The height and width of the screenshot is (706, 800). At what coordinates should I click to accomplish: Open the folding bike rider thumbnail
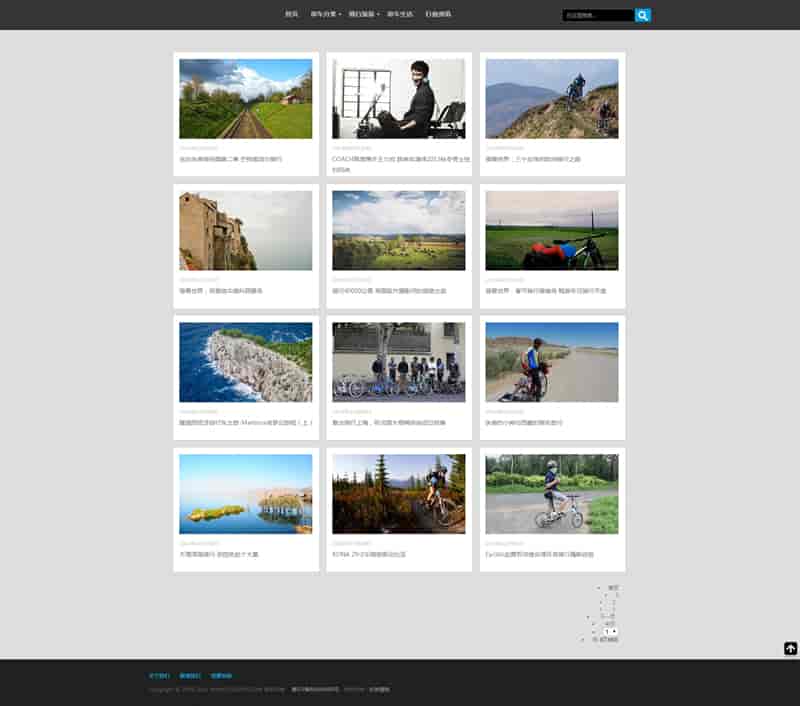(551, 494)
